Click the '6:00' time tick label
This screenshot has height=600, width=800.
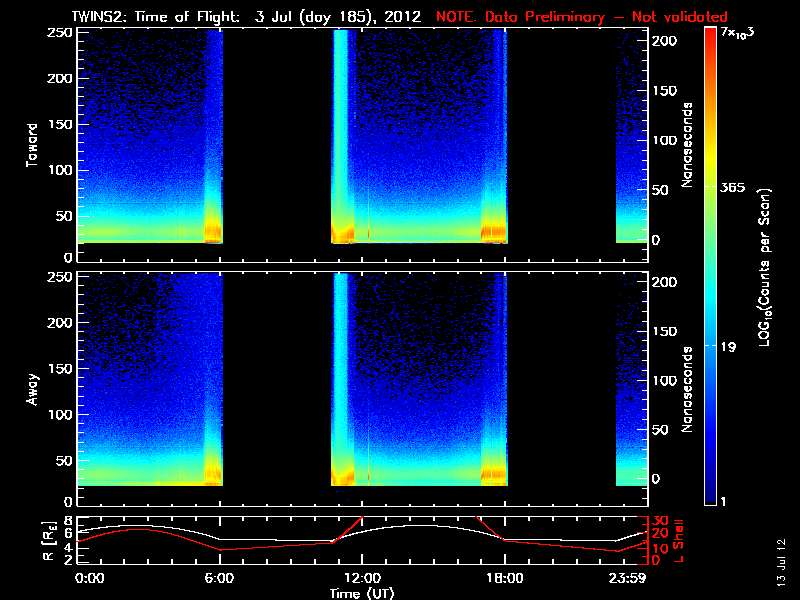(x=219, y=578)
